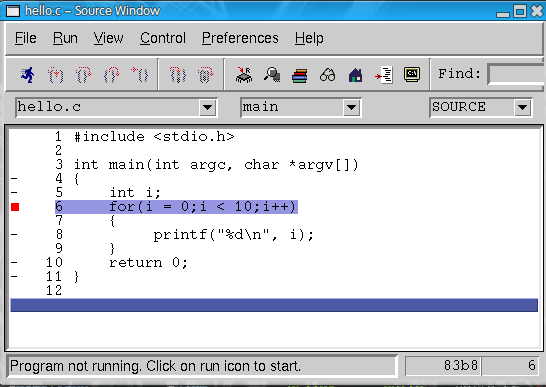Viewport: 546px width, 387px height.
Task: Open Watch Expressions glasses icon
Action: coord(327,75)
